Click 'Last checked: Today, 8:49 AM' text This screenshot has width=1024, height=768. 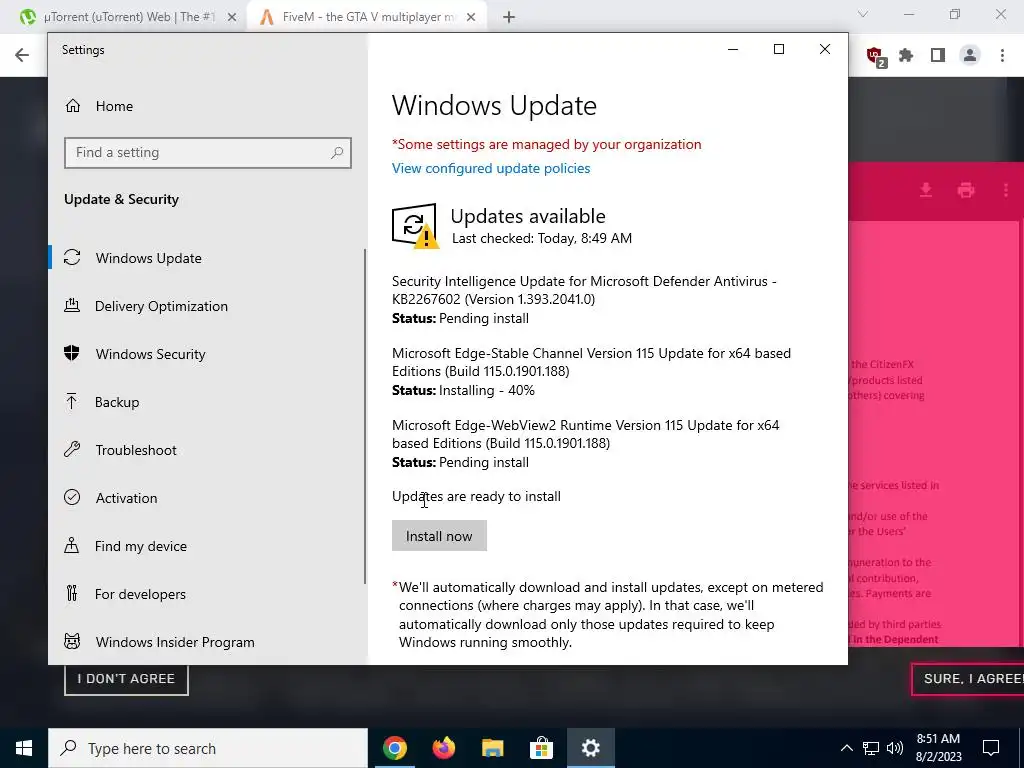(542, 238)
